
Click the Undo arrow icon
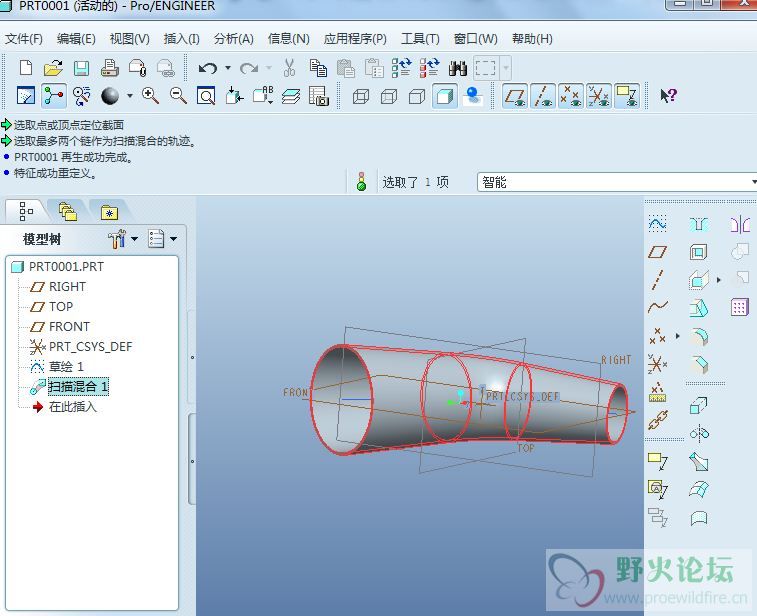coord(208,68)
